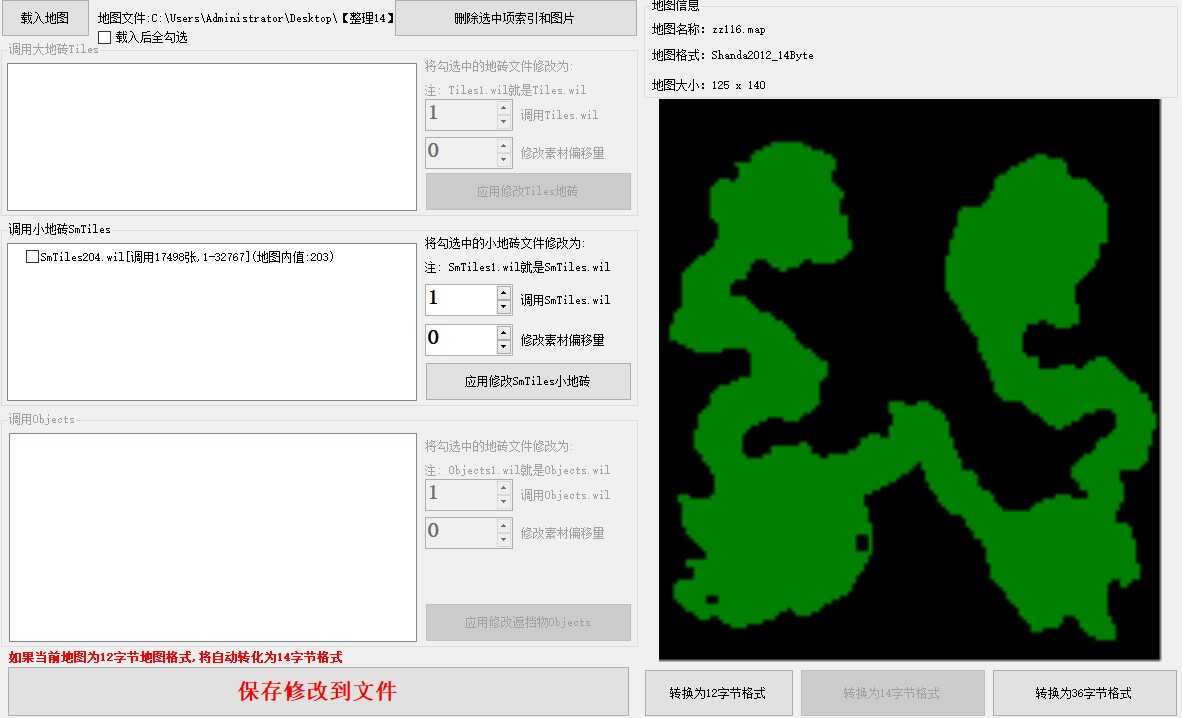This screenshot has height=718, width=1182.
Task: Click 删除选中项索引和图片 button
Action: (515, 18)
